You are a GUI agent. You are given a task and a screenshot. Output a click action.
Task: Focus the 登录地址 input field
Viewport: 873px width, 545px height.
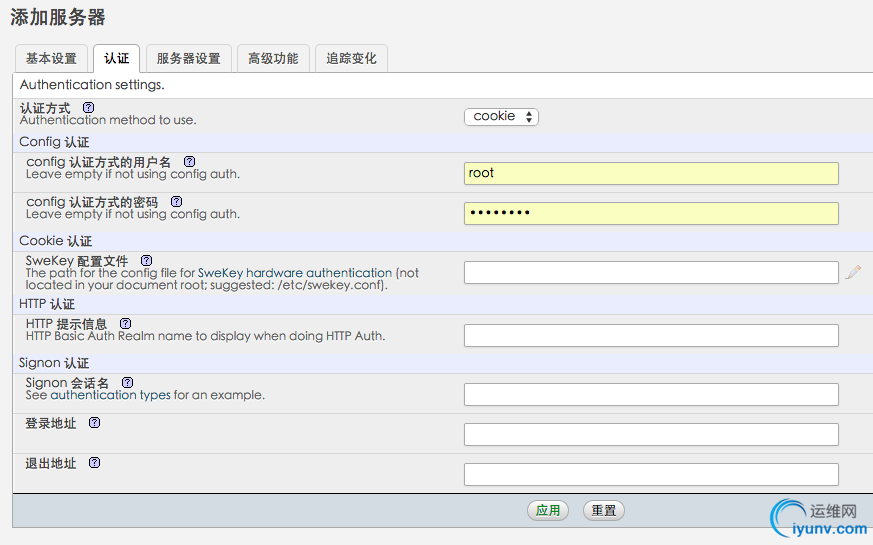click(651, 435)
